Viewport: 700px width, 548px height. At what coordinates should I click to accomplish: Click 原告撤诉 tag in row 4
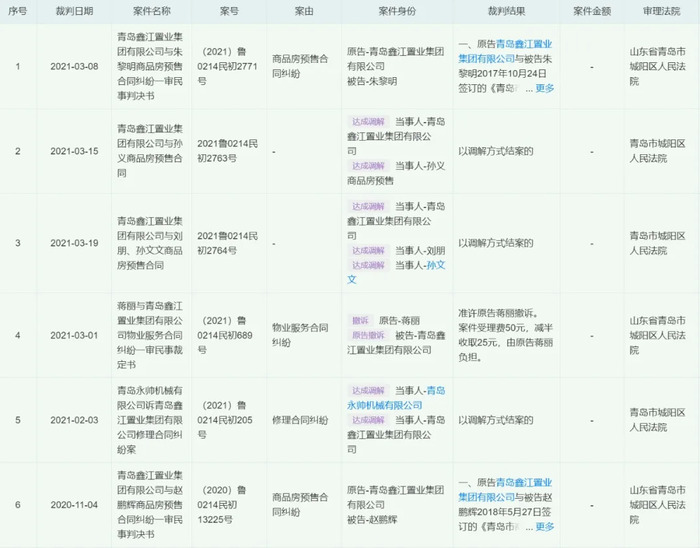click(x=368, y=335)
